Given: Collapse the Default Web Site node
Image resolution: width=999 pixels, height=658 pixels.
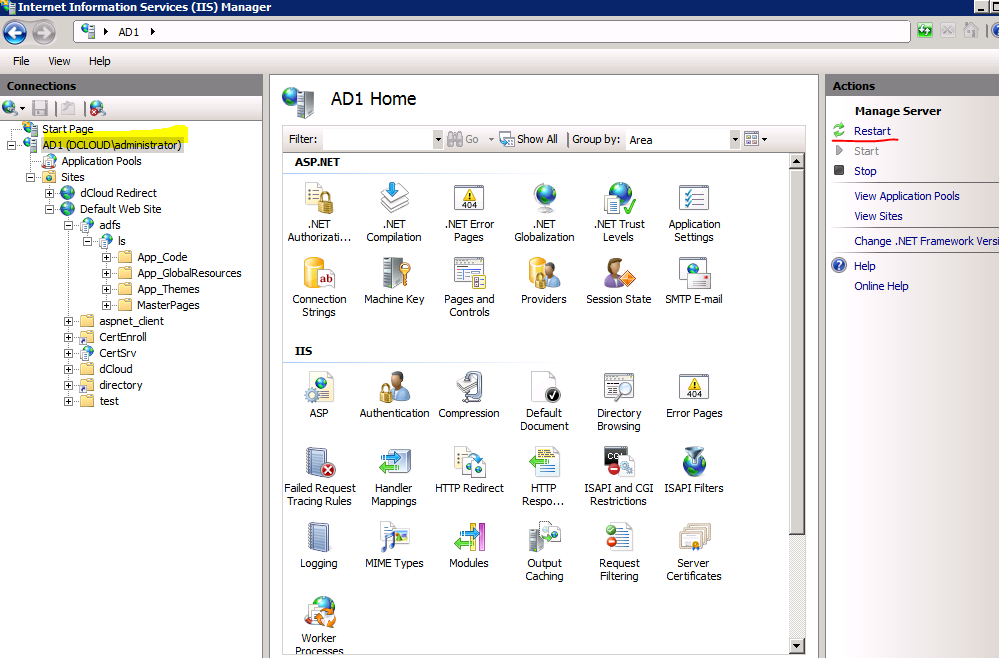Looking at the screenshot, I should pyautogui.click(x=50, y=209).
